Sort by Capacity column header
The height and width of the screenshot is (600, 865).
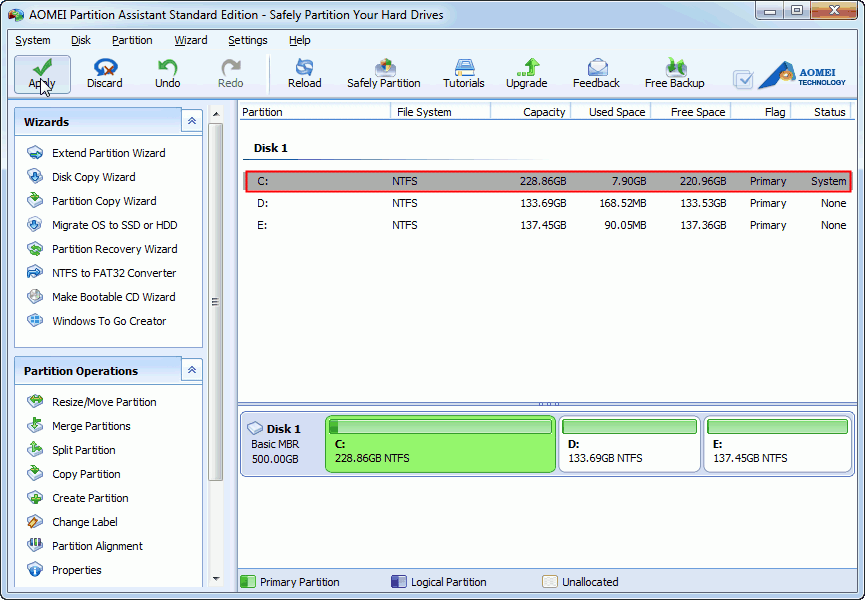[530, 112]
